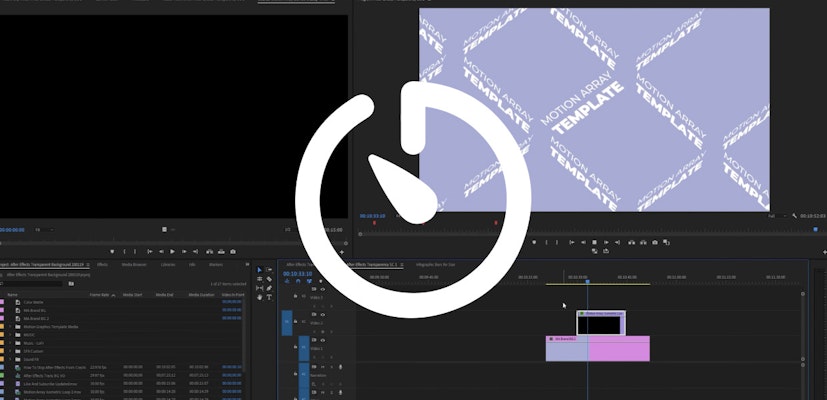Viewport: 827px width, 400px height.
Task: Click Overwrite button in Source monitor
Action: click(222, 252)
